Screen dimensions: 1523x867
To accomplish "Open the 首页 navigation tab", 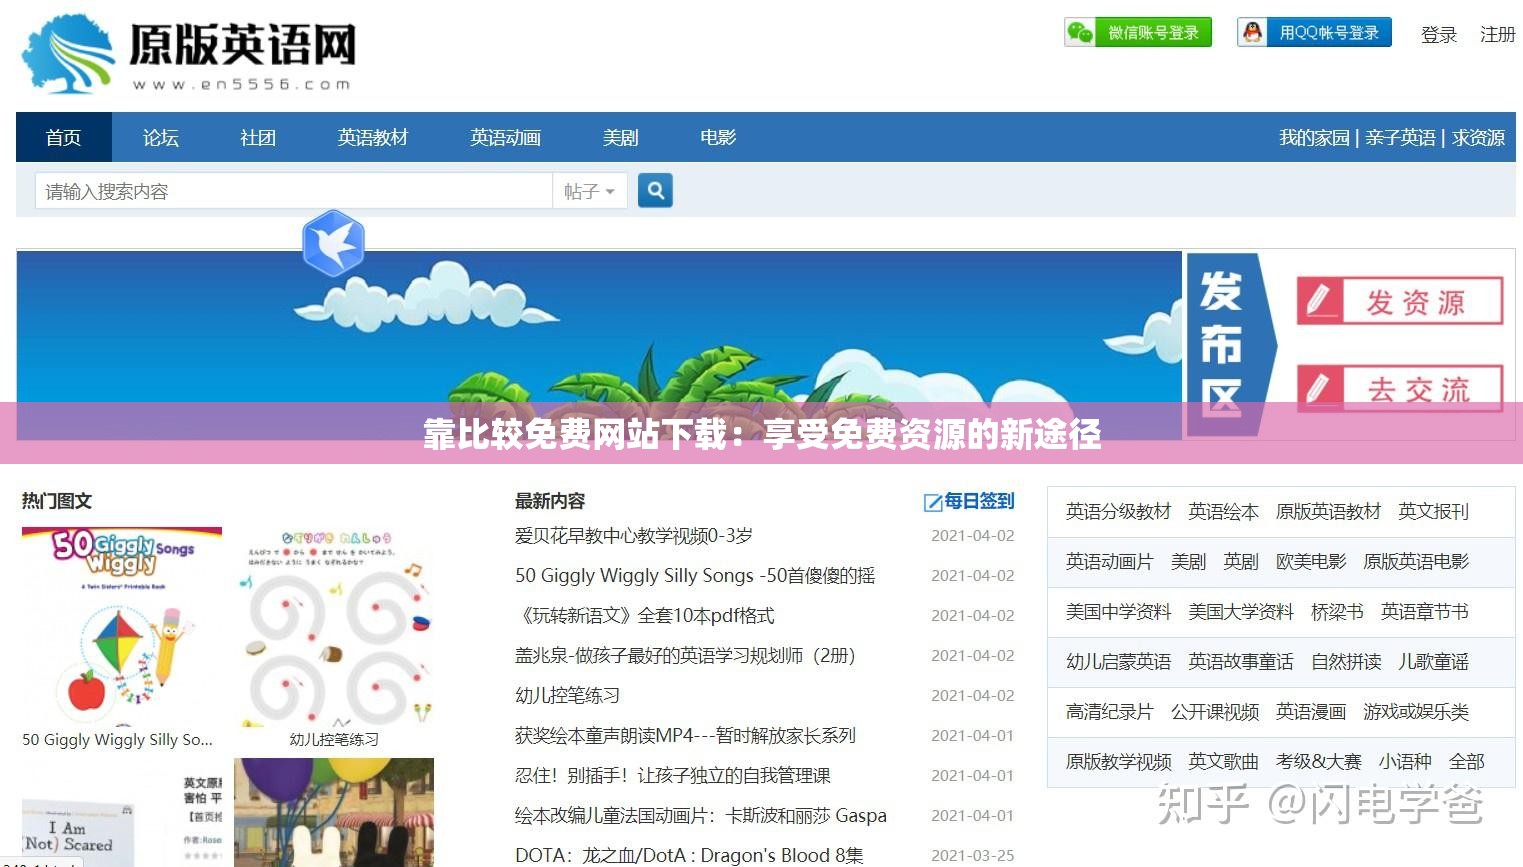I will pos(64,137).
